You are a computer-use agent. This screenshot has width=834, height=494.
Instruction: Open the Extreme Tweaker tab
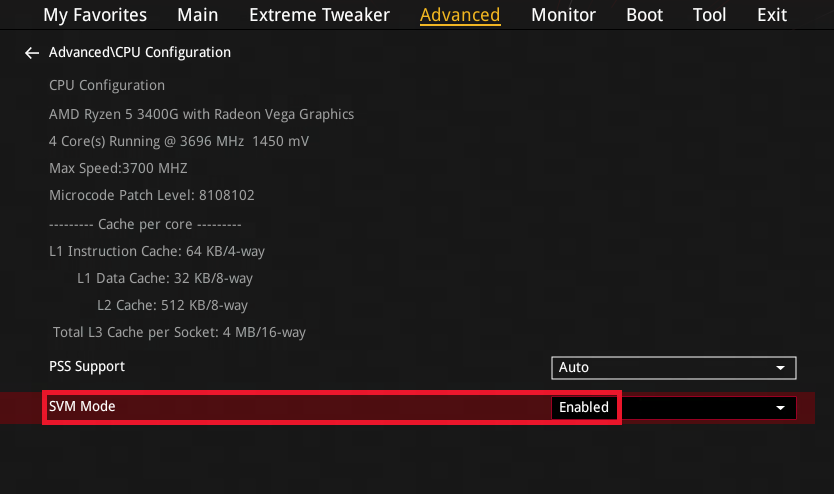coord(320,15)
